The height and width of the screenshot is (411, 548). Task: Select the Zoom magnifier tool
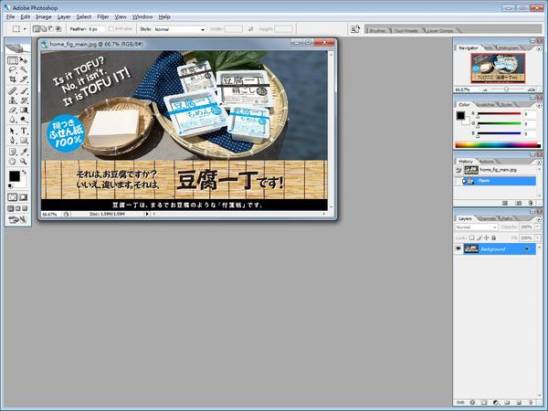(x=24, y=161)
